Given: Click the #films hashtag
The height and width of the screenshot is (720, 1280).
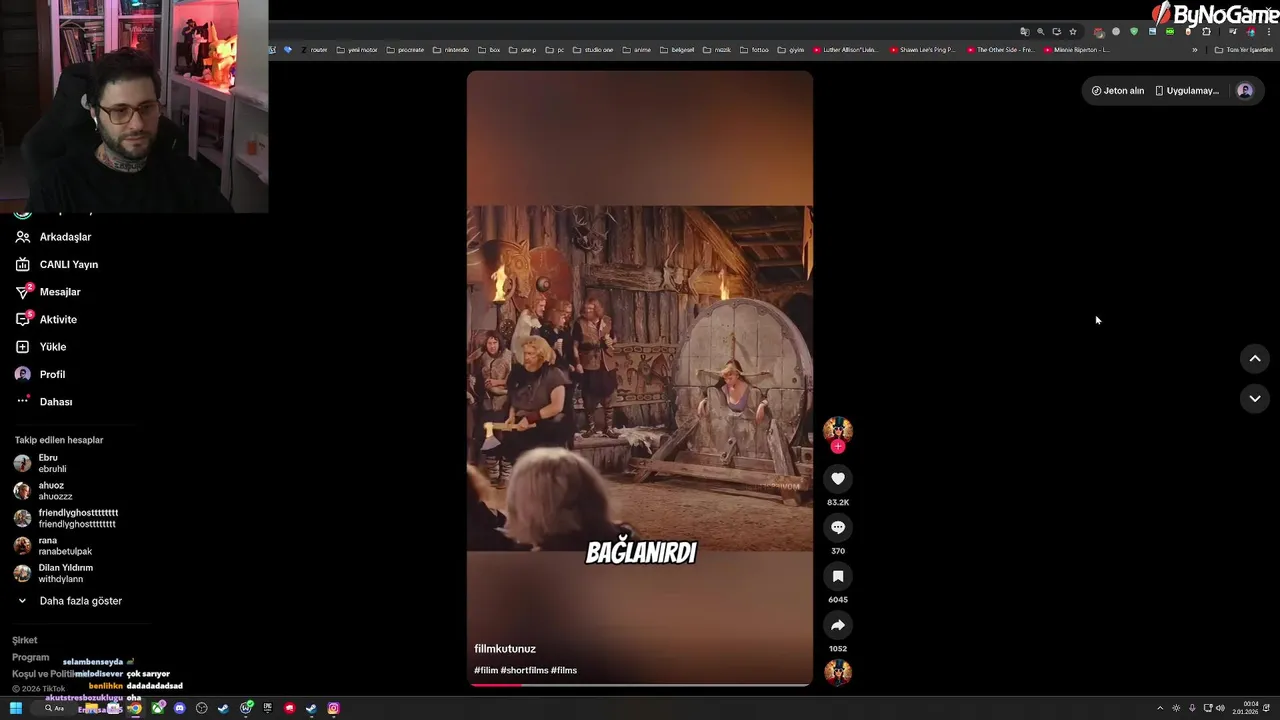Looking at the screenshot, I should click(x=564, y=670).
